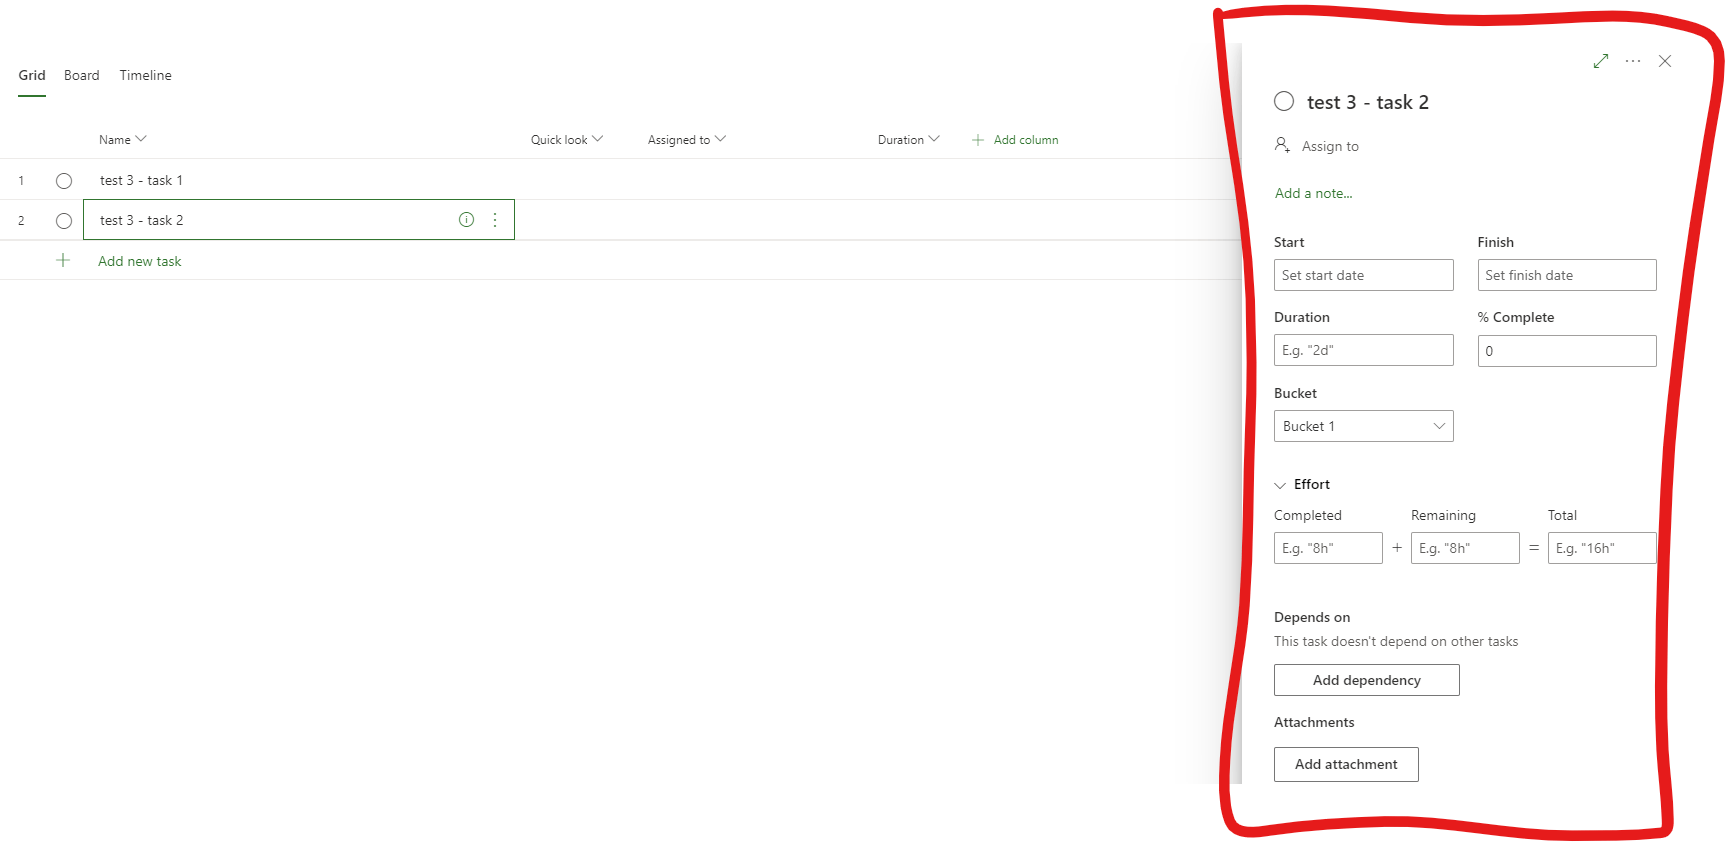This screenshot has width=1726, height=842.
Task: Mark test 3 - task 1 complete
Action: (64, 181)
